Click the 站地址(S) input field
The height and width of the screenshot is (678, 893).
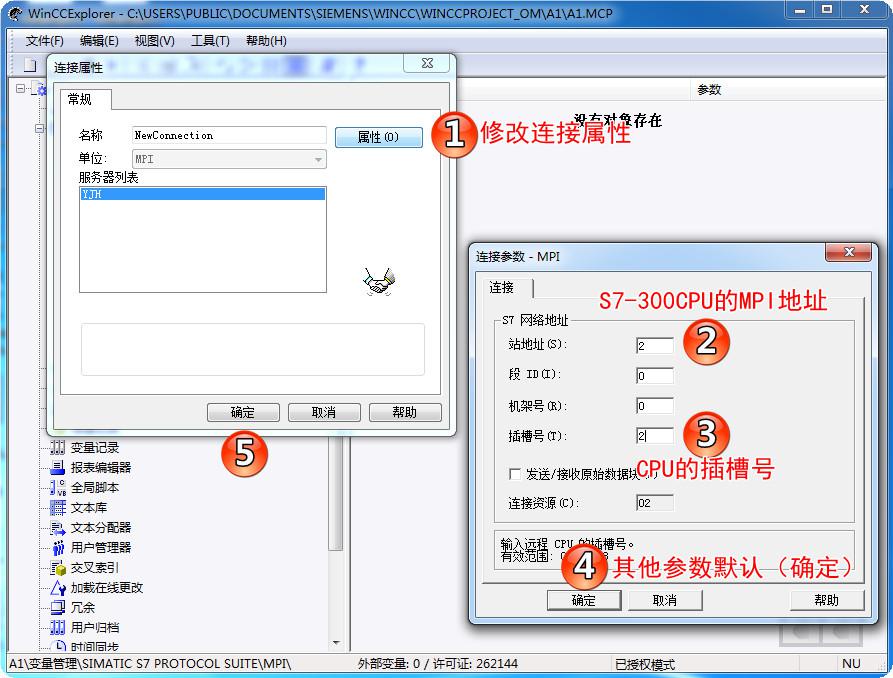coord(655,345)
